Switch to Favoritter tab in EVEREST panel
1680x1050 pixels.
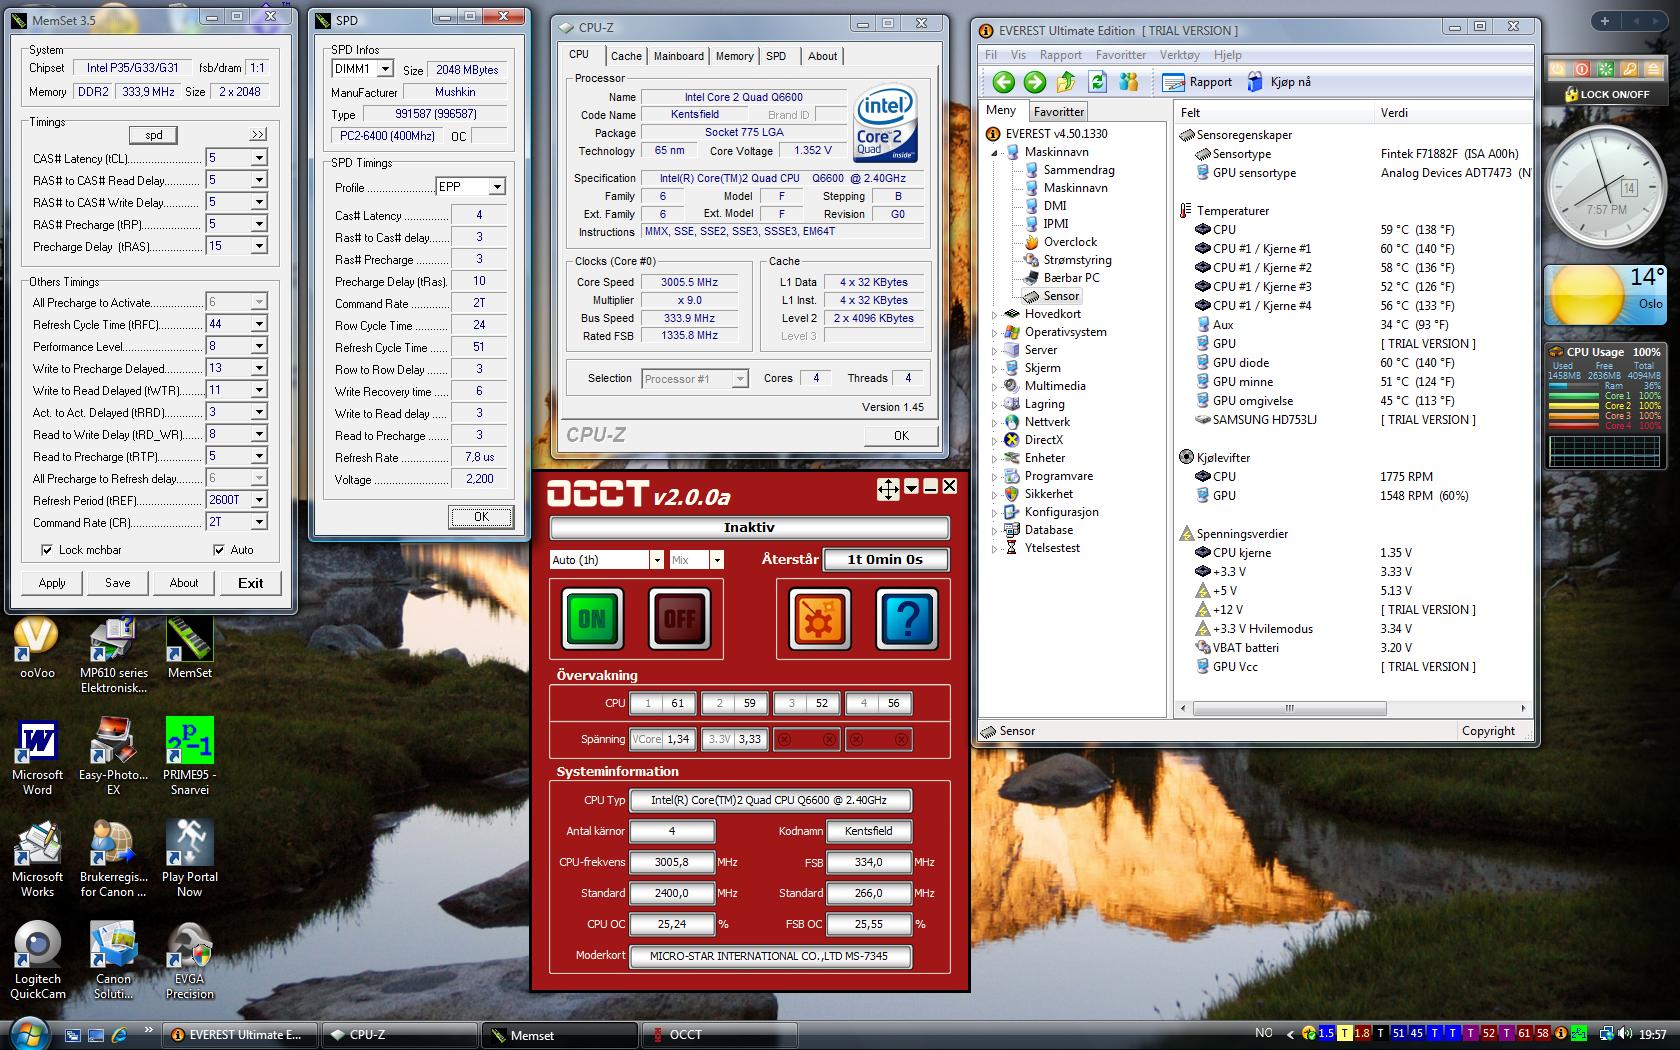(1059, 112)
